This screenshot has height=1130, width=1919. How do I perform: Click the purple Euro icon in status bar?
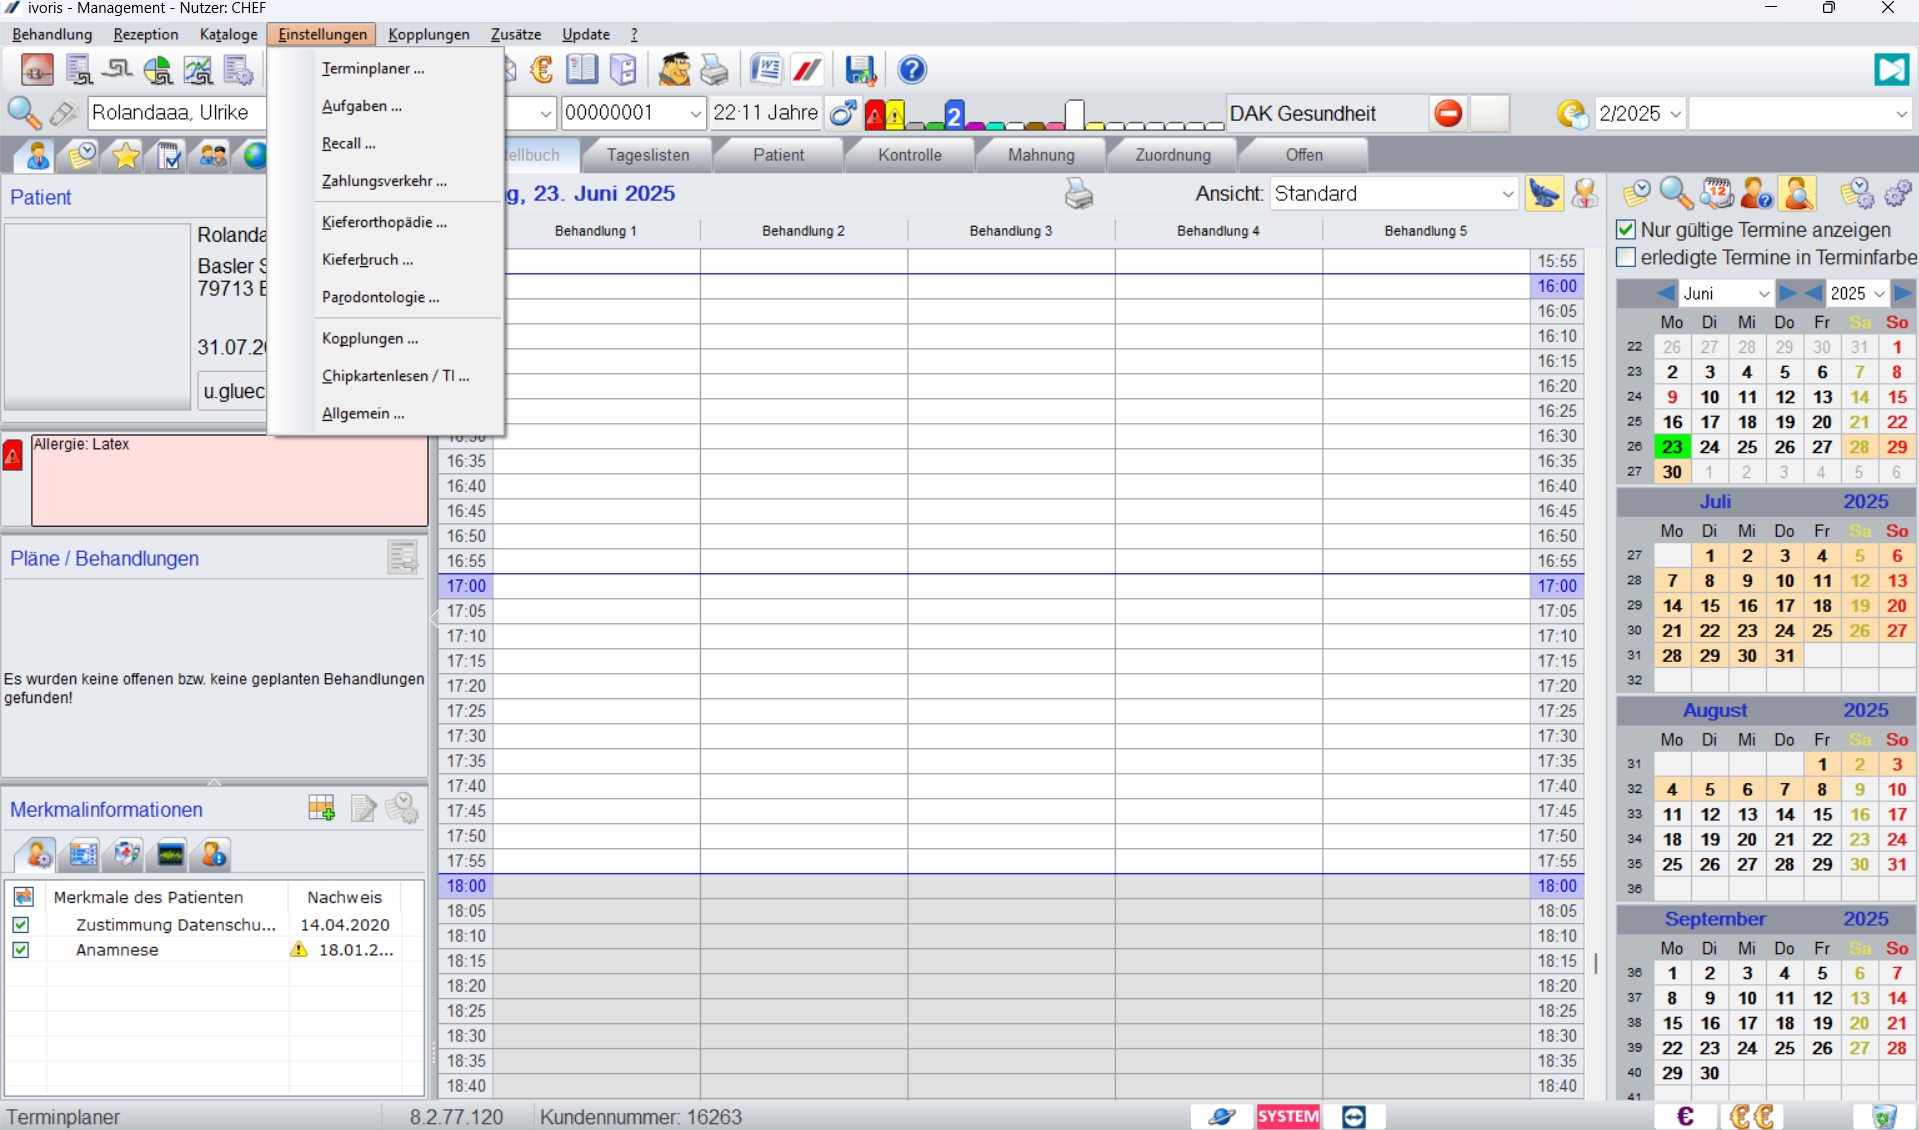pos(1686,1117)
